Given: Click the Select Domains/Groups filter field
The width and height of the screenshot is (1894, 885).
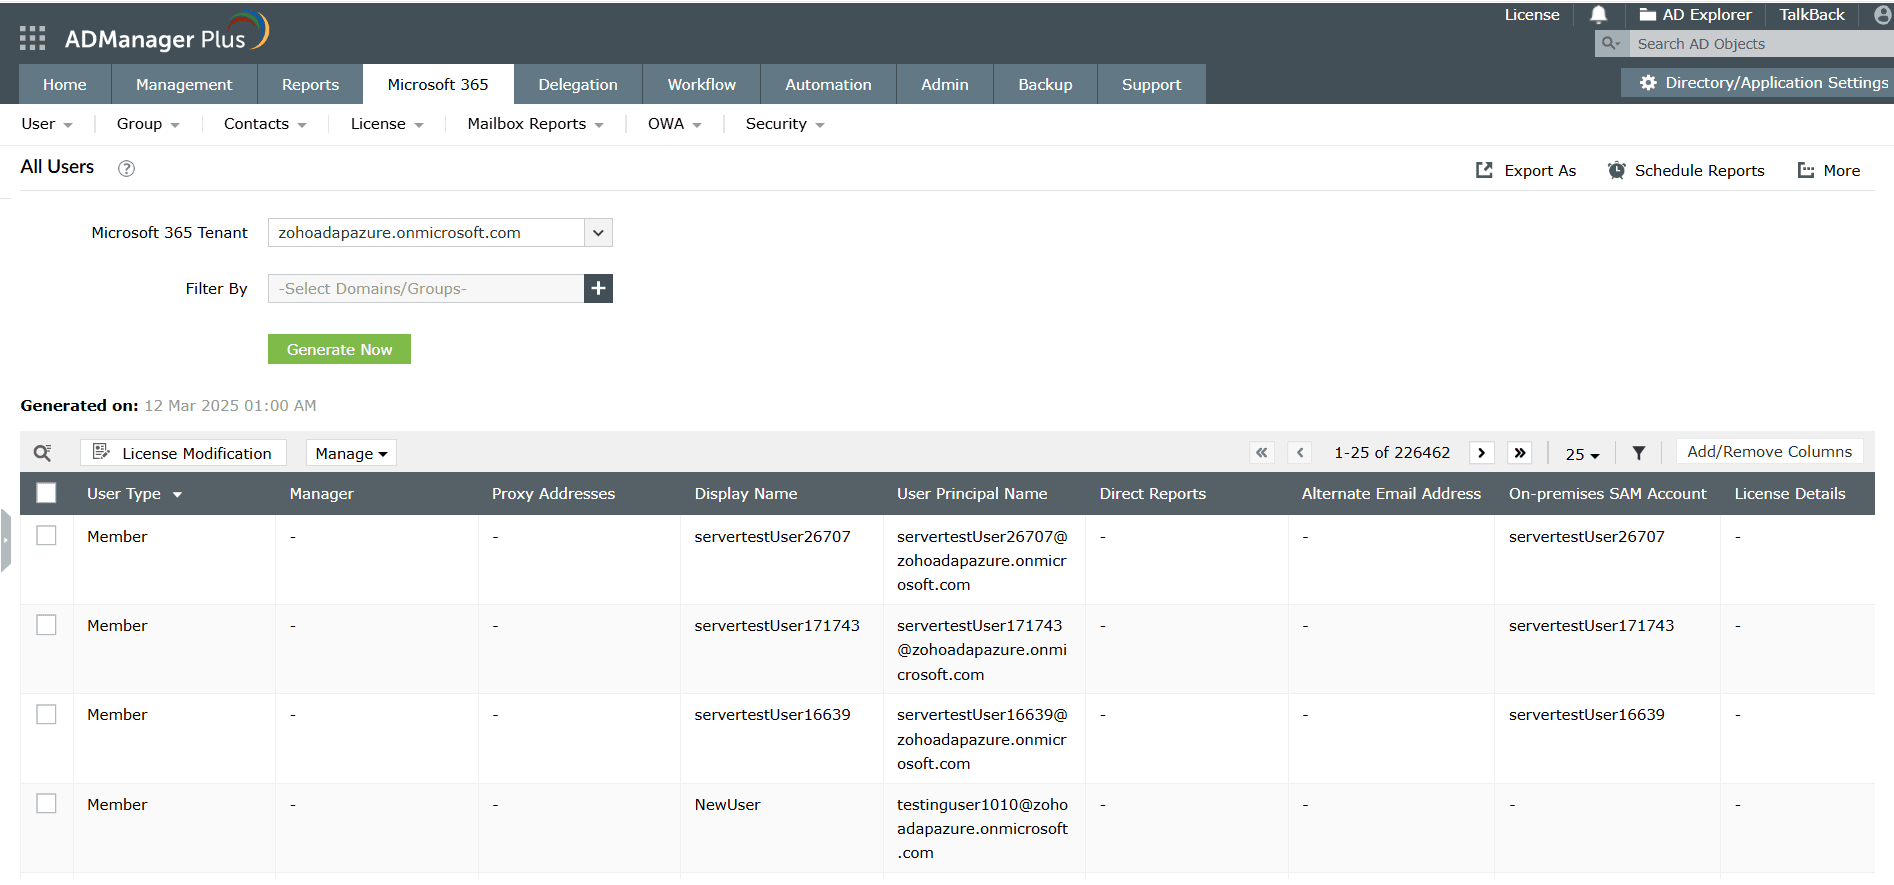Looking at the screenshot, I should [x=426, y=289].
